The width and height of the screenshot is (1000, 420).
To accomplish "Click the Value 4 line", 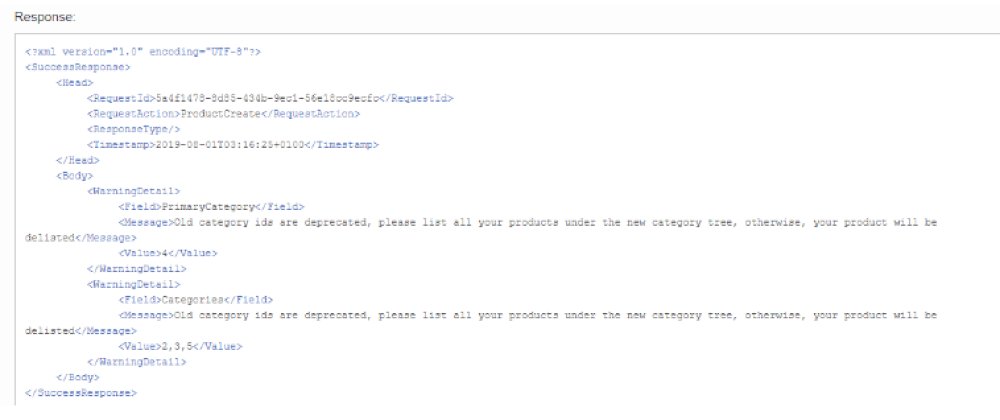I will pyautogui.click(x=168, y=253).
